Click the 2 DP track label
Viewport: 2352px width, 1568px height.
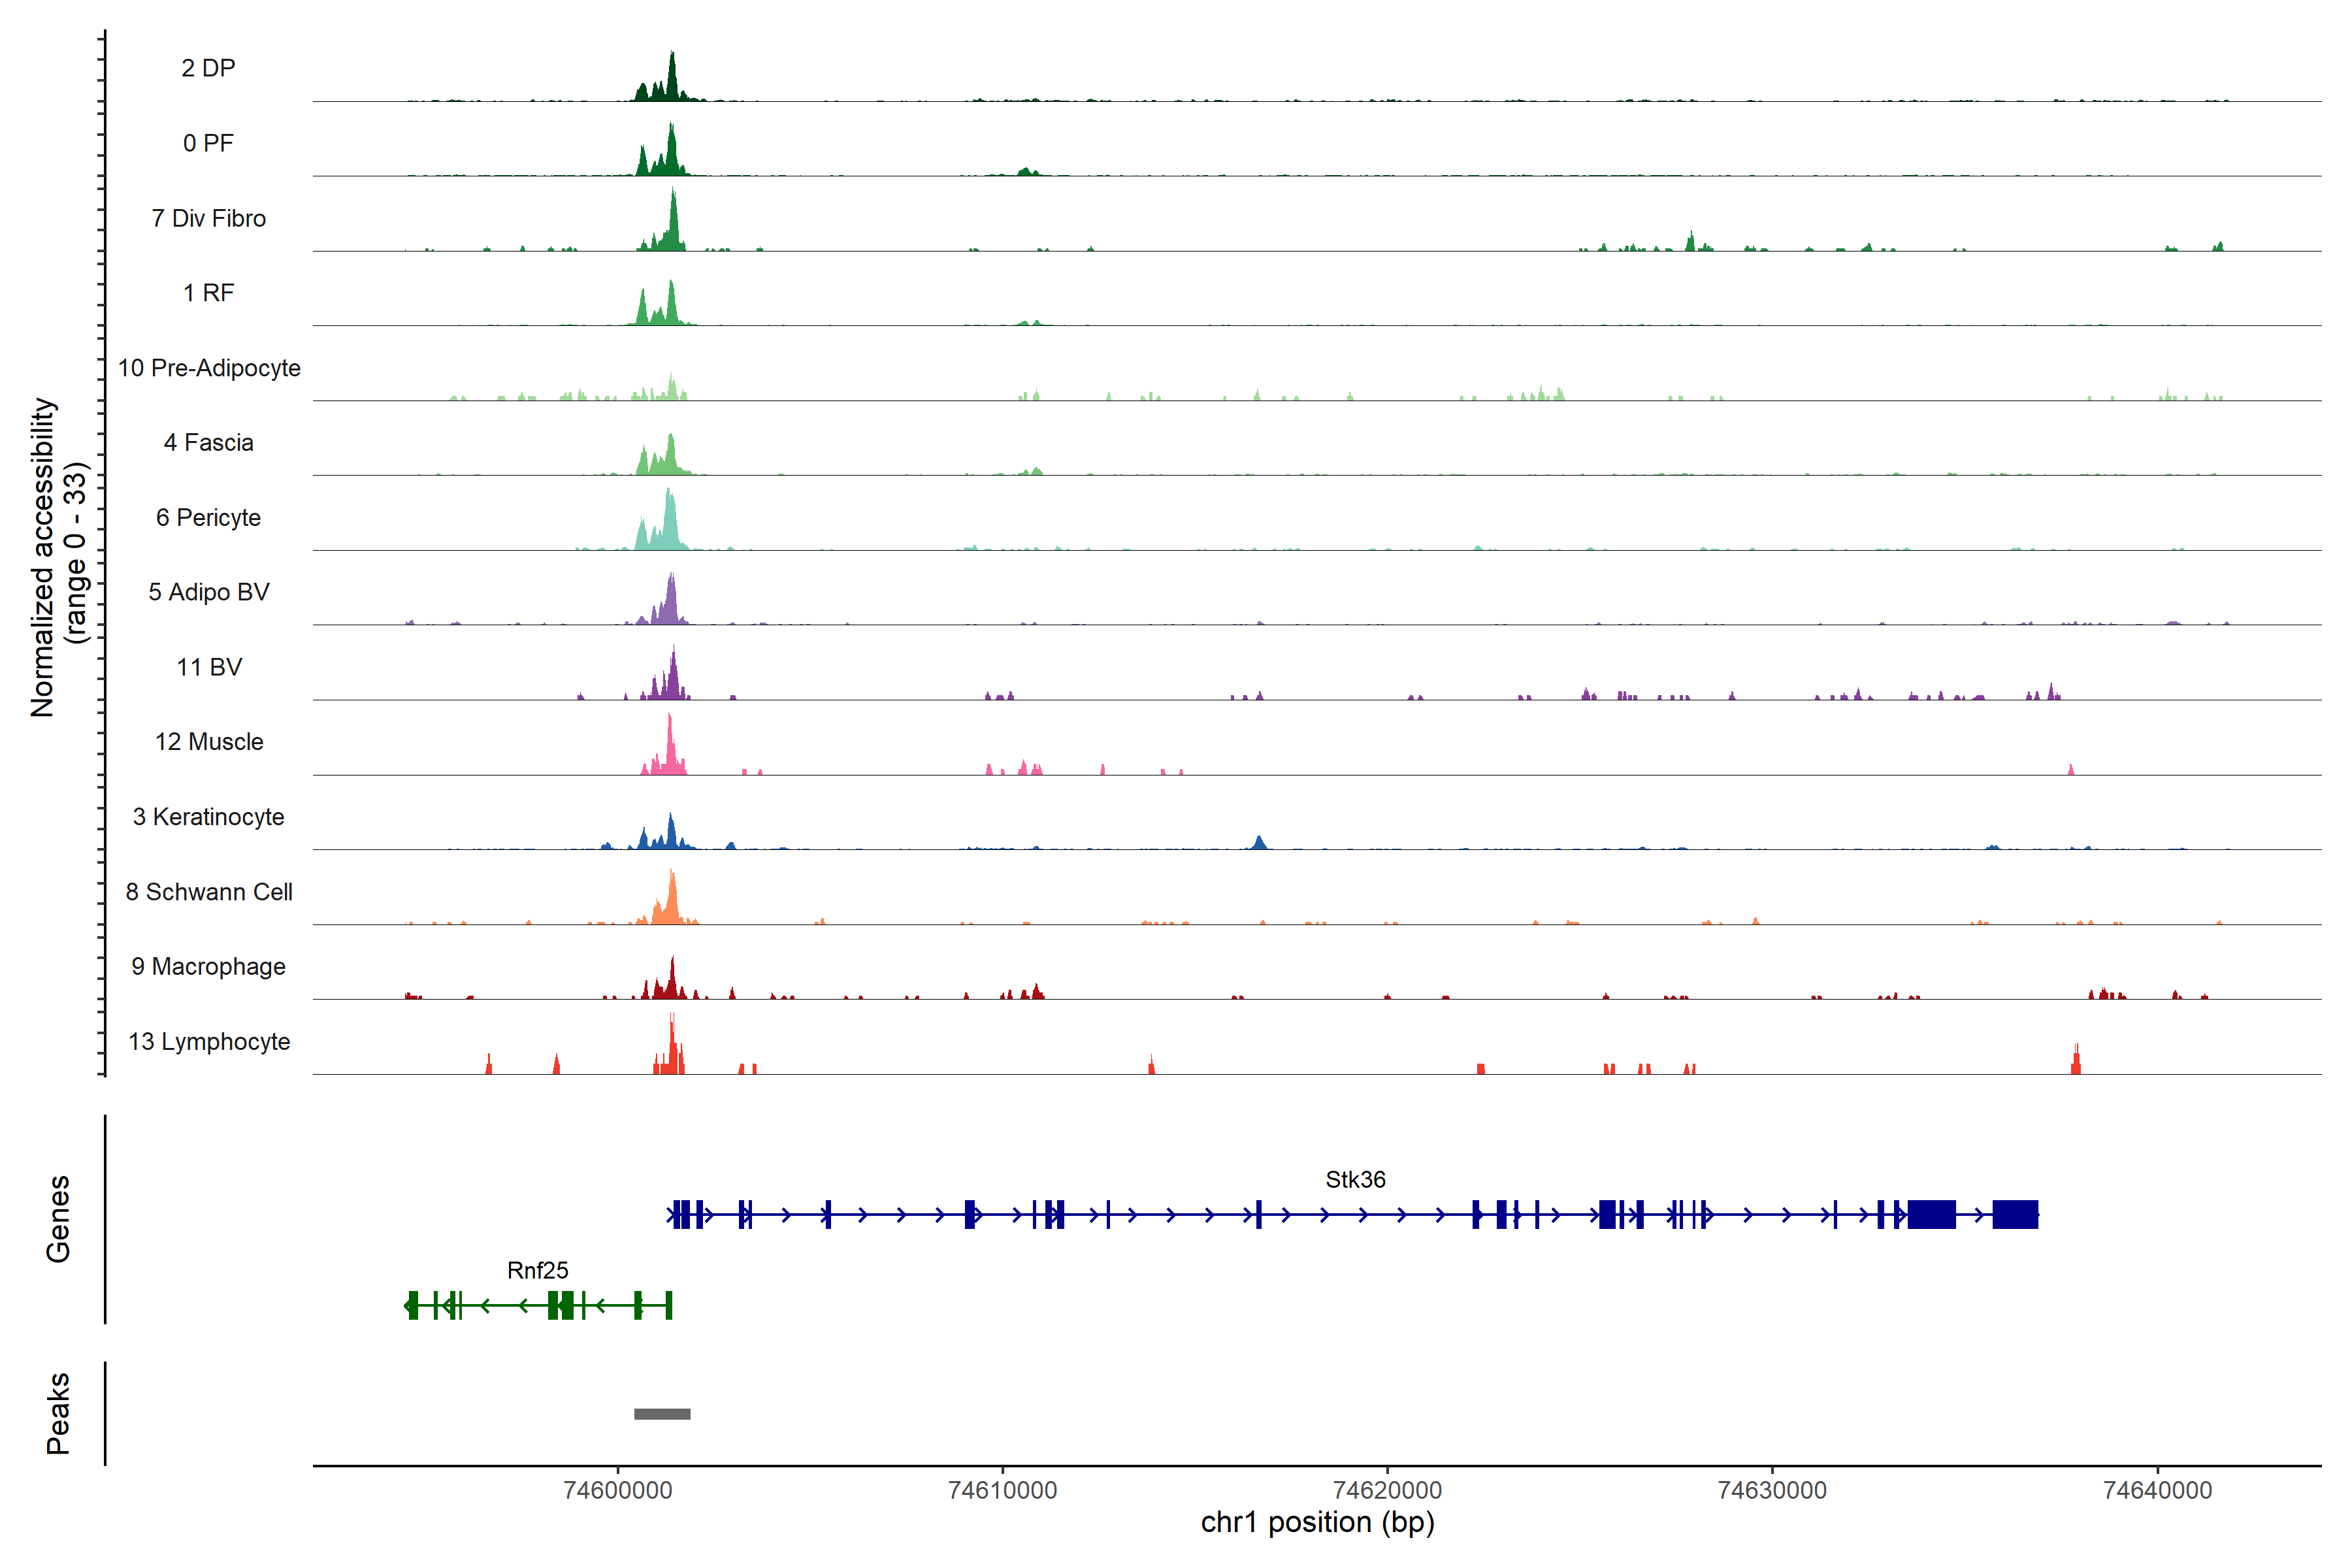208,68
